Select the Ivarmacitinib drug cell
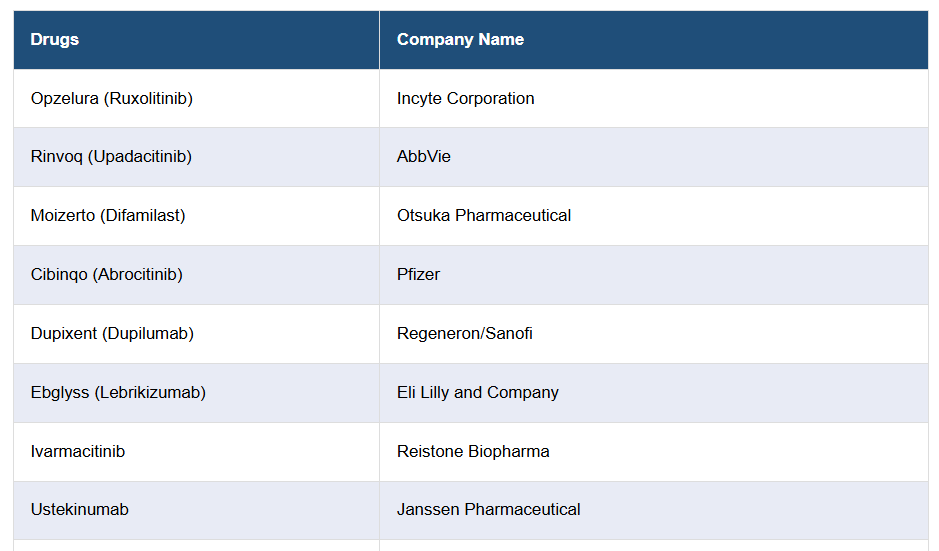This screenshot has height=551, width=939. (78, 452)
